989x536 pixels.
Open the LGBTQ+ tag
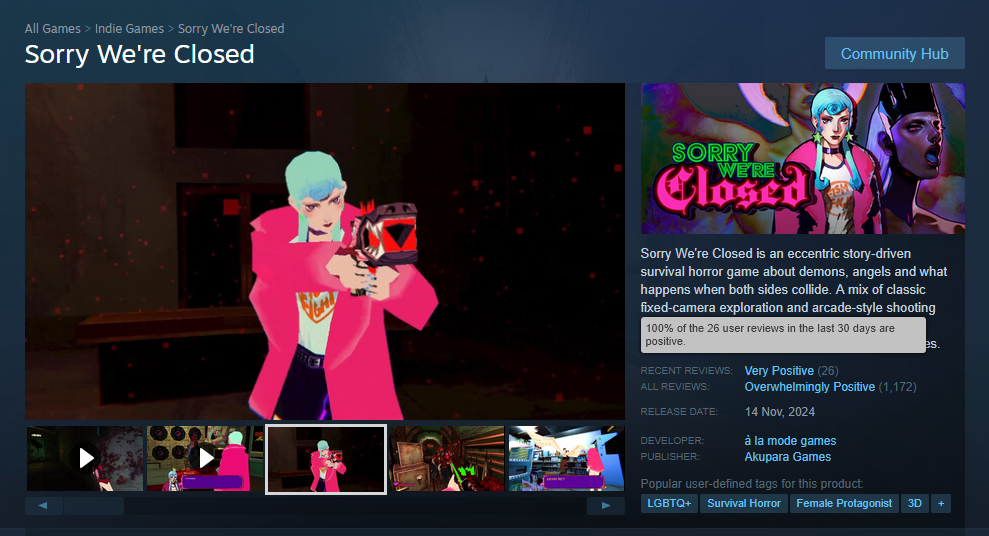click(x=669, y=503)
